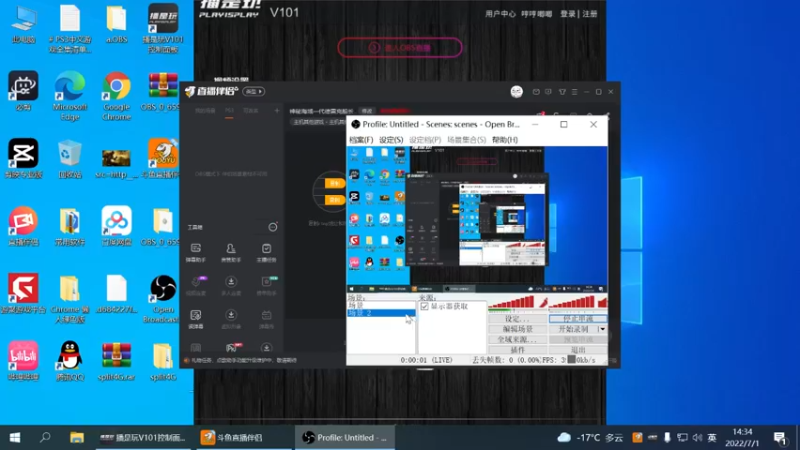Viewport: 800px width, 450px height.
Task: Expand the 开始录制 dropdown arrow in OBS
Action: pos(603,329)
